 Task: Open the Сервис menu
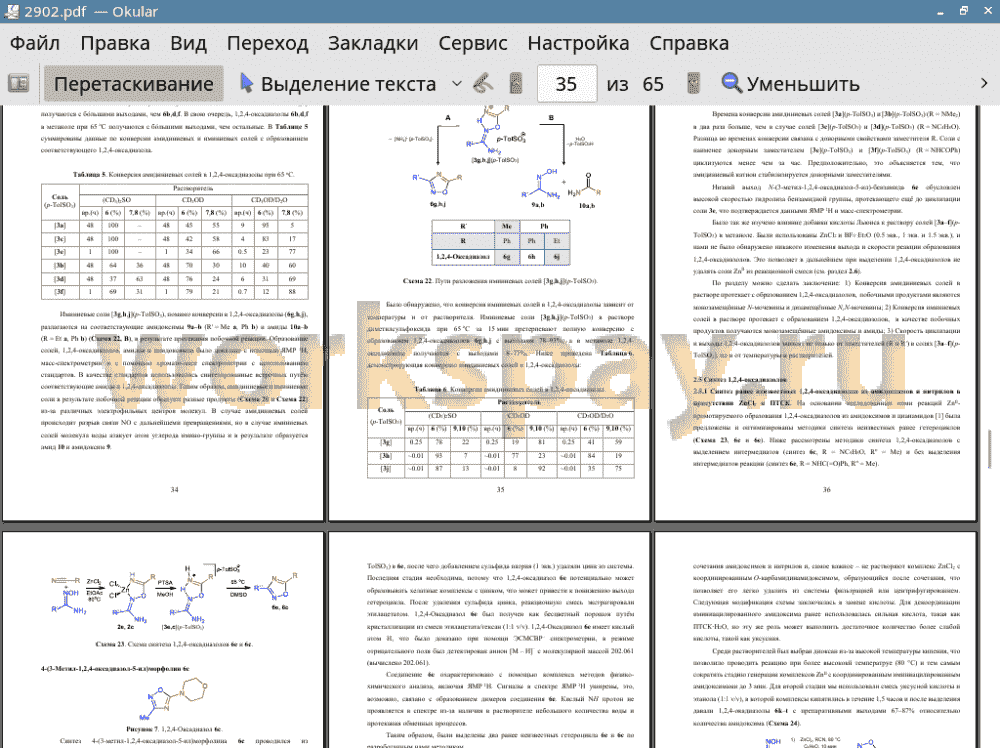pos(473,43)
